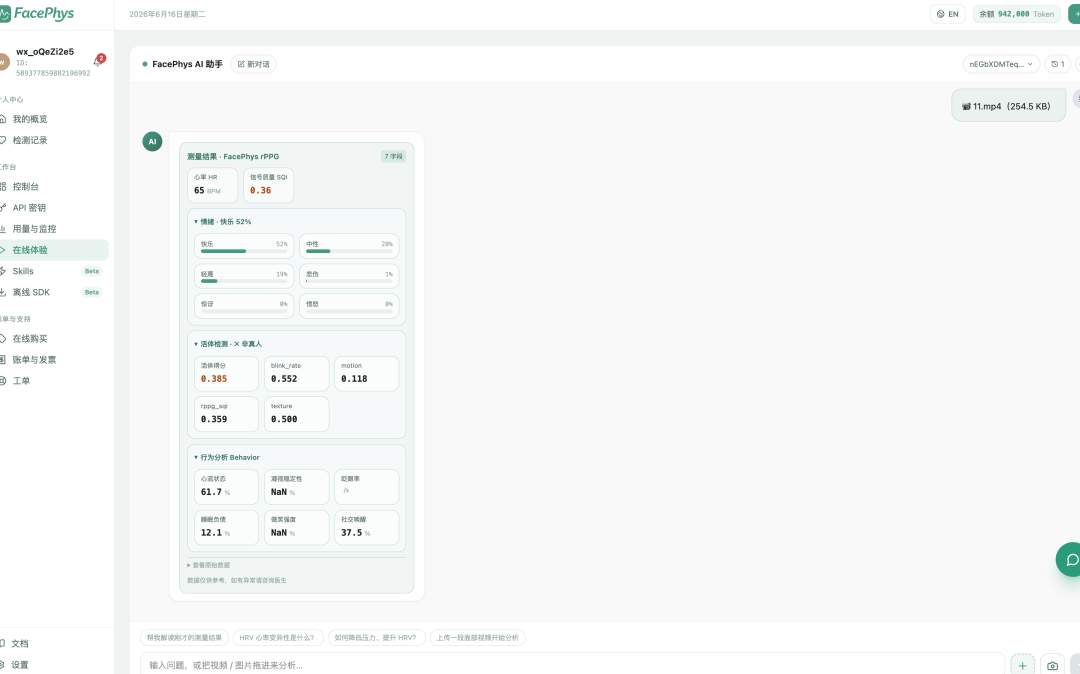The height and width of the screenshot is (674, 1080).
Task: Click the 余额 942,000 Token balance pill
Action: [1017, 14]
